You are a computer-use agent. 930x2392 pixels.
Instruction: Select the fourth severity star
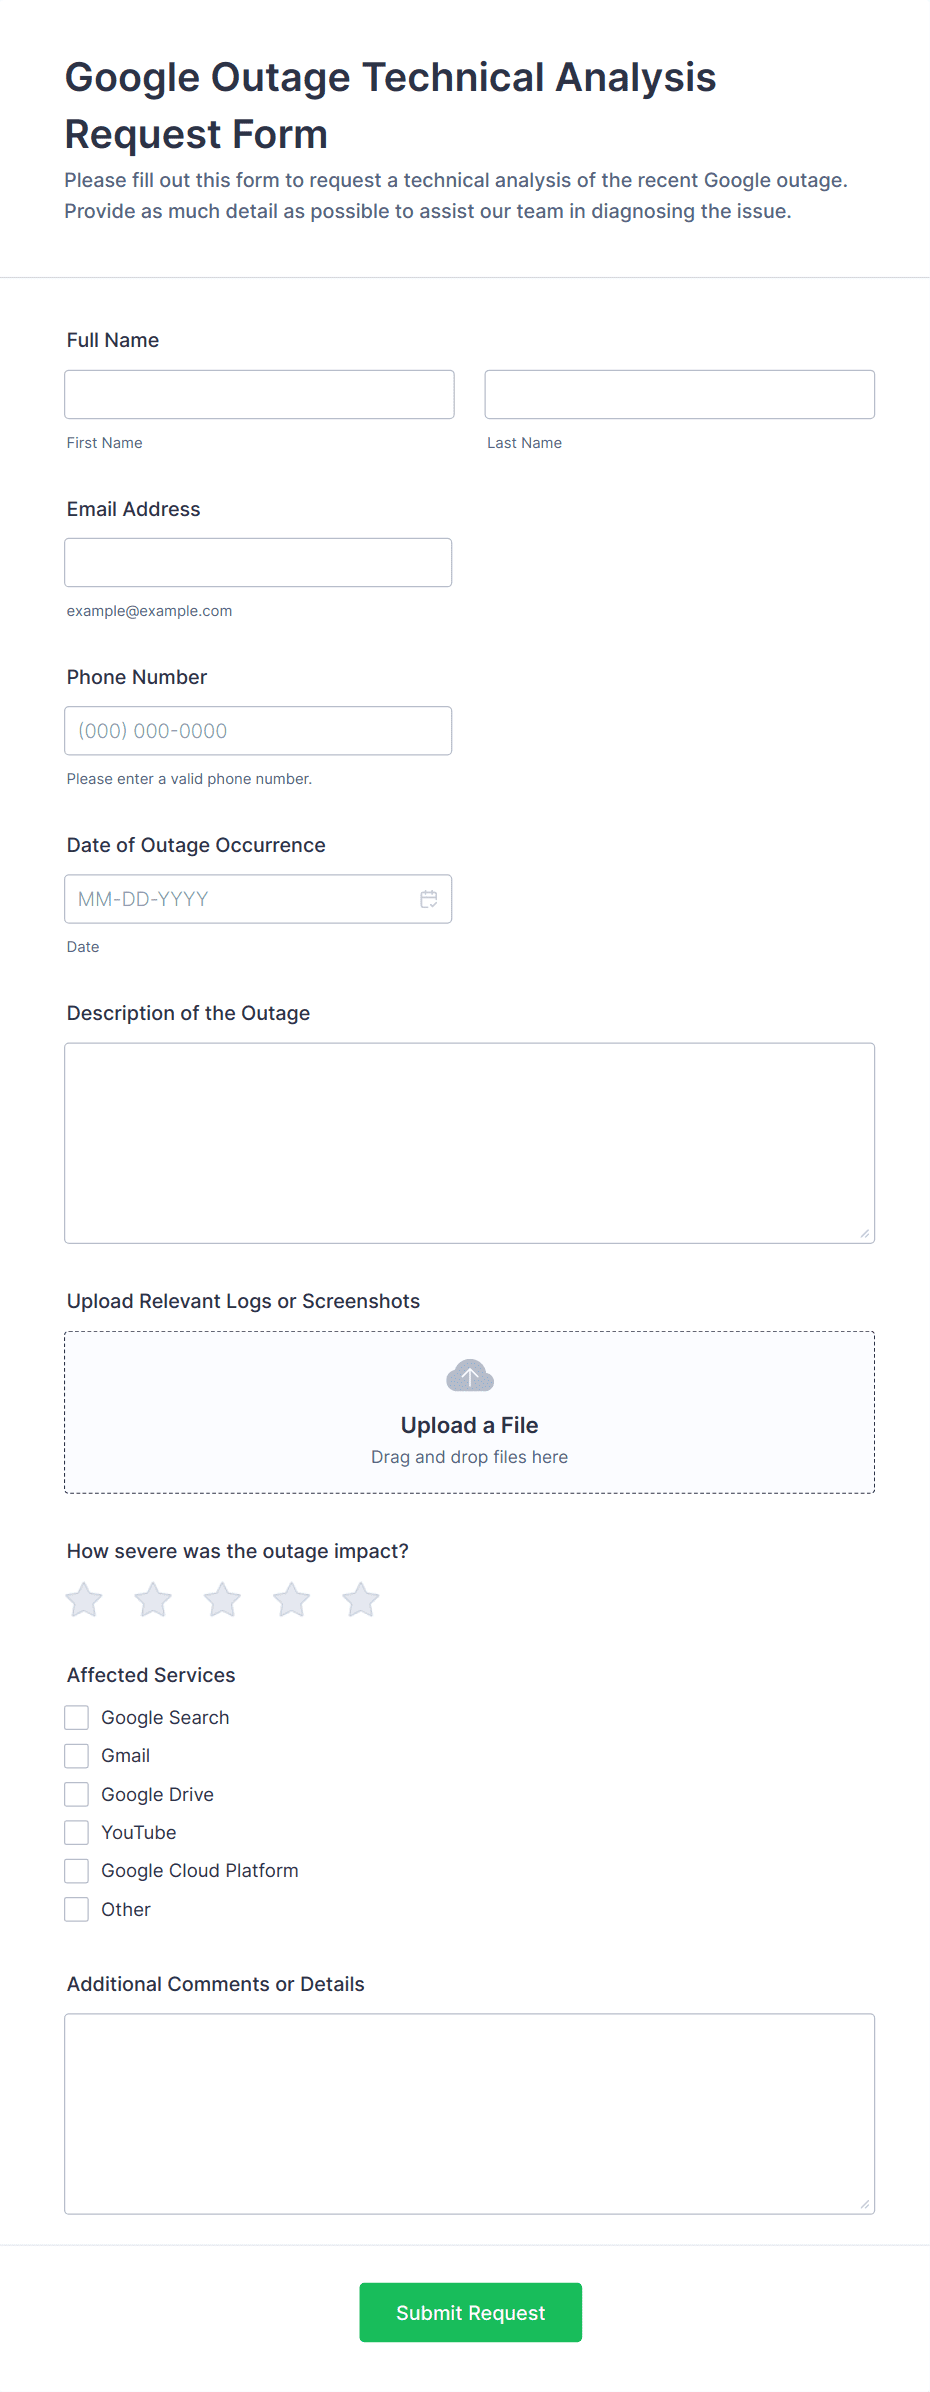click(x=291, y=1600)
